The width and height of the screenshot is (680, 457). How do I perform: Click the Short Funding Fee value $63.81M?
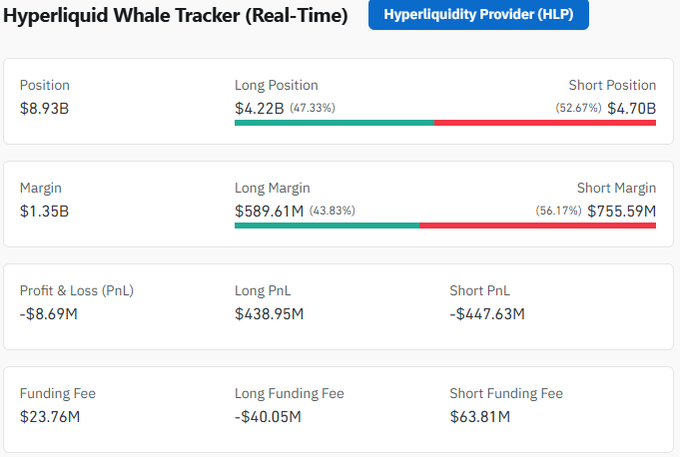pyautogui.click(x=480, y=417)
